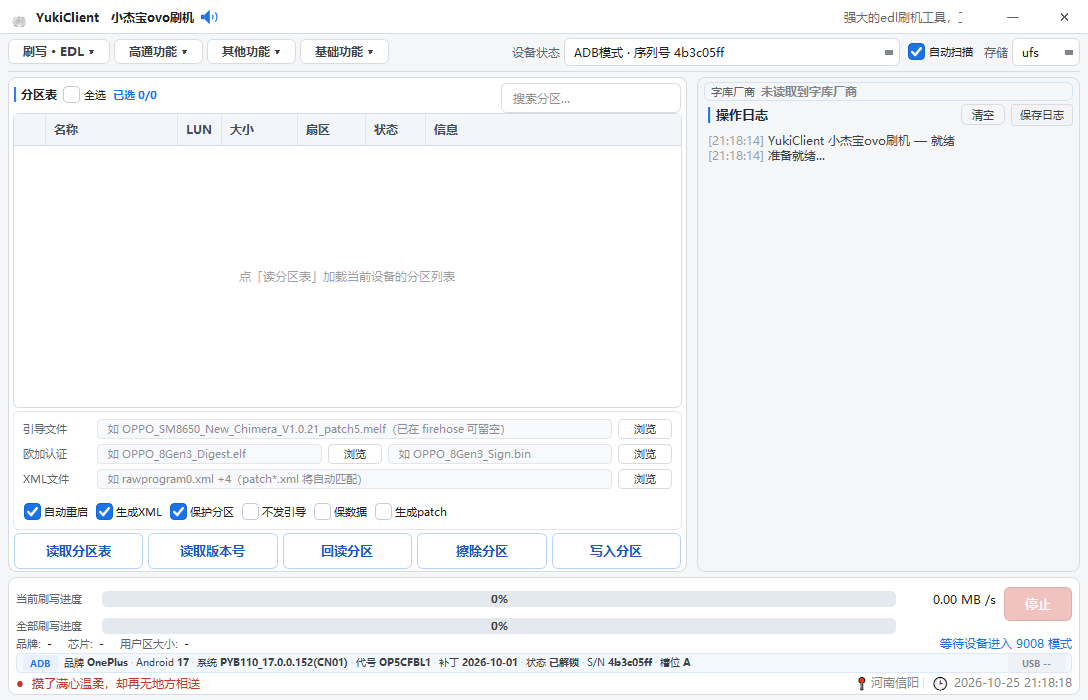
Task: Click the location pin icon near 河南信阳
Action: [x=862, y=683]
